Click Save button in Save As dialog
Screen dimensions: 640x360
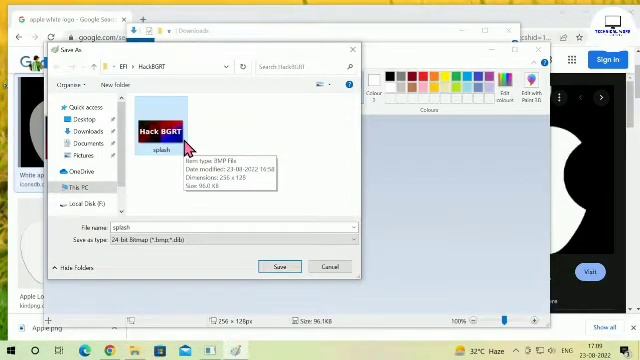point(280,267)
